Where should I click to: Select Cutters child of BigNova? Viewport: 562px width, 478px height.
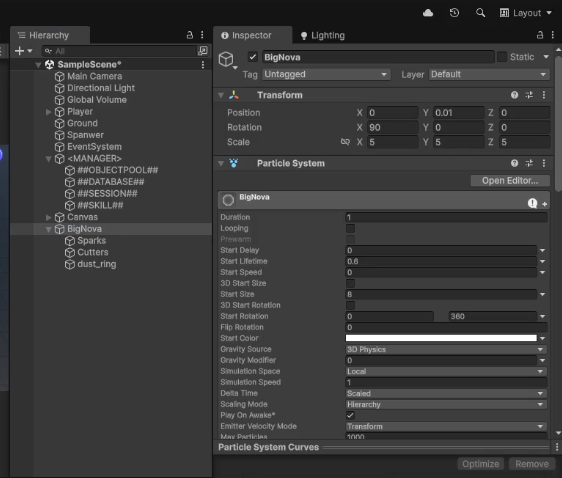93,253
